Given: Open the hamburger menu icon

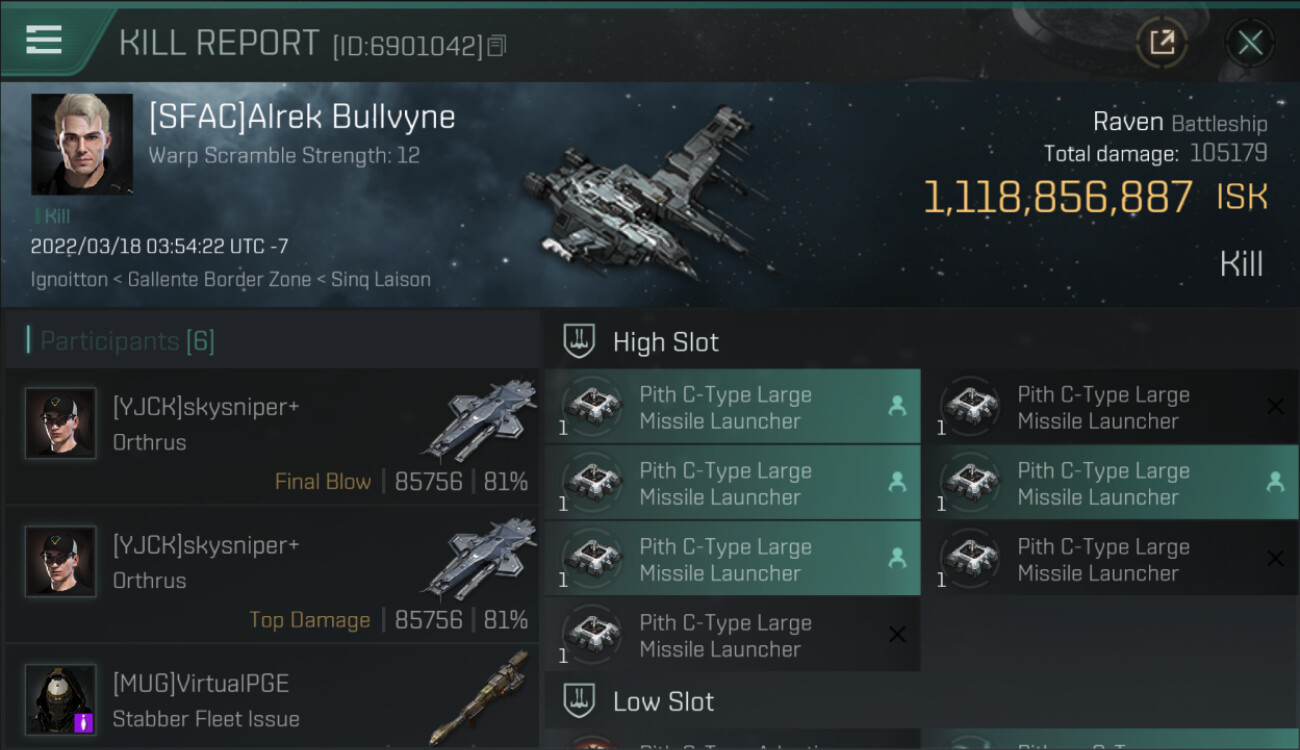Looking at the screenshot, I should (x=43, y=40).
